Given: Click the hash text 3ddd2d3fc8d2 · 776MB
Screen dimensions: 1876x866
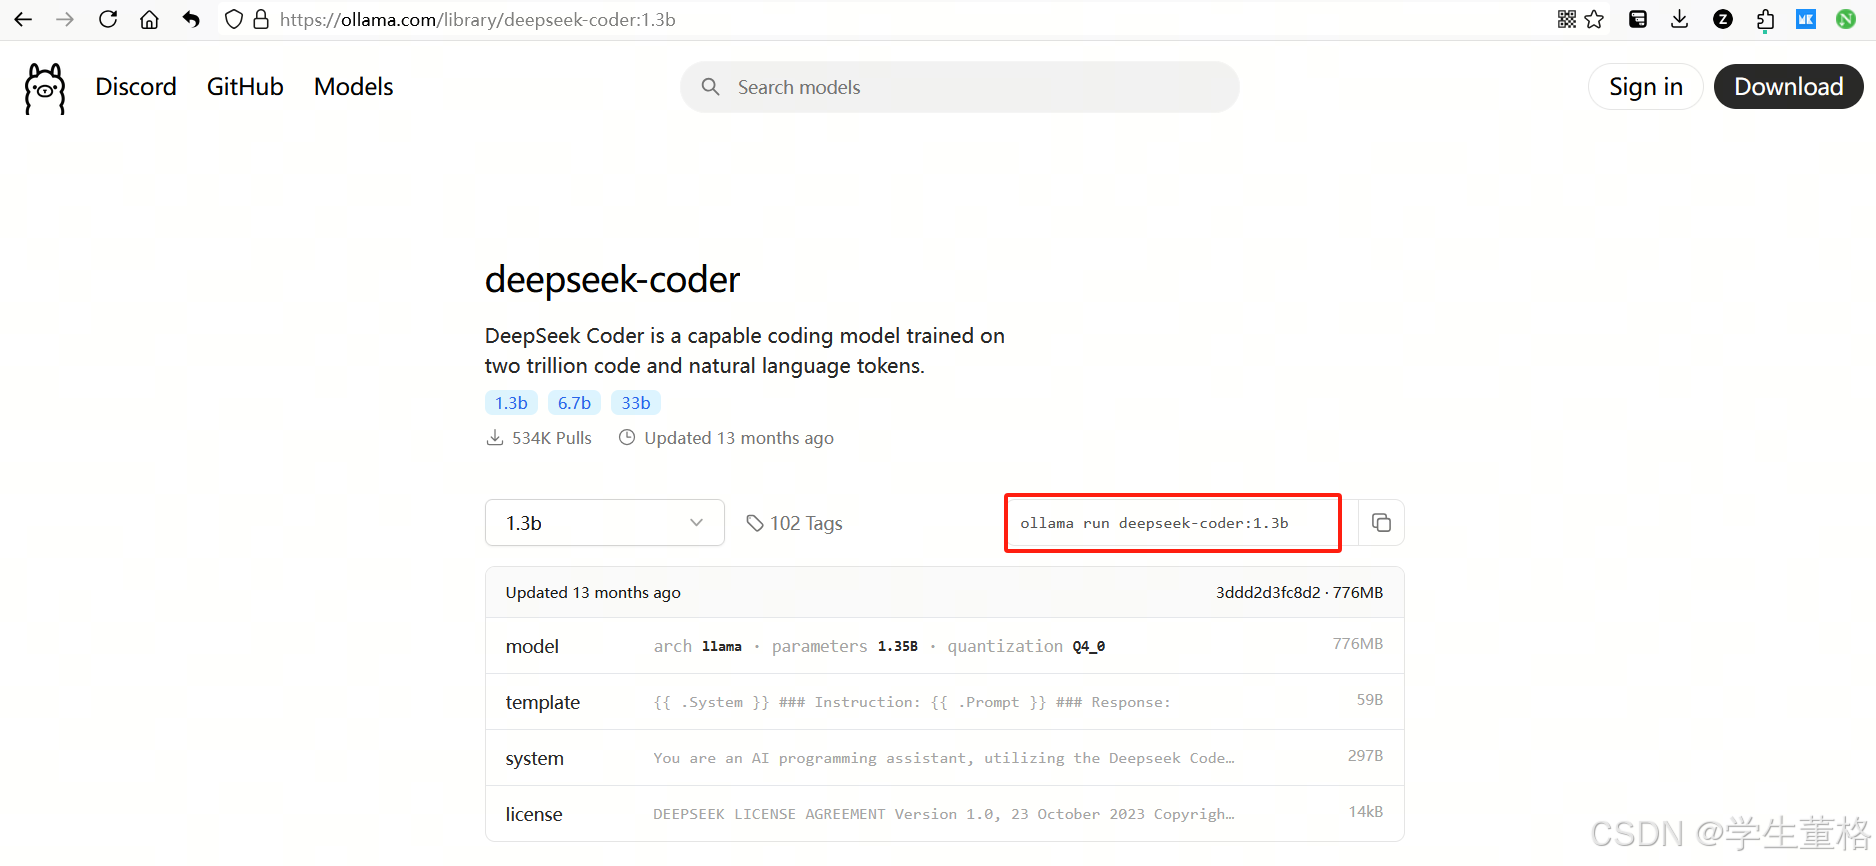Looking at the screenshot, I should coord(1299,592).
